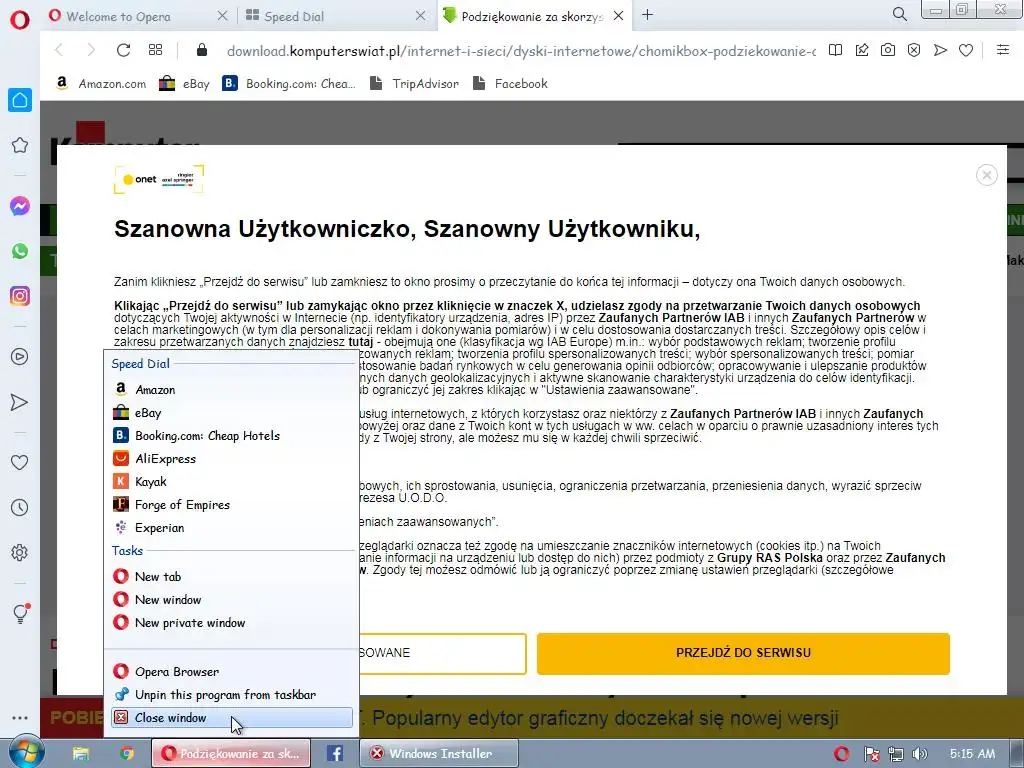Viewport: 1024px width, 768px height.
Task: Open Easy Setup menu icon
Action: [x=1003, y=50]
